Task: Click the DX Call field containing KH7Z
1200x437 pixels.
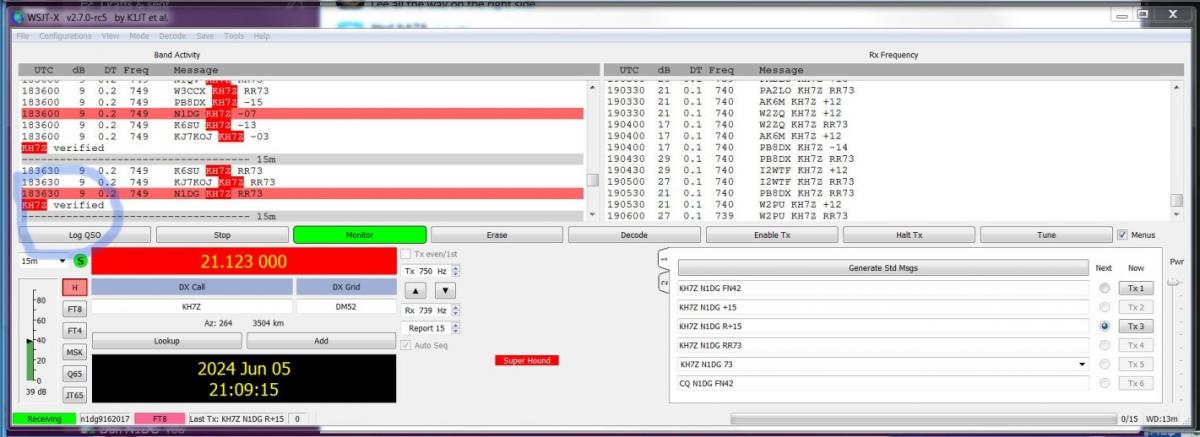Action: point(191,308)
